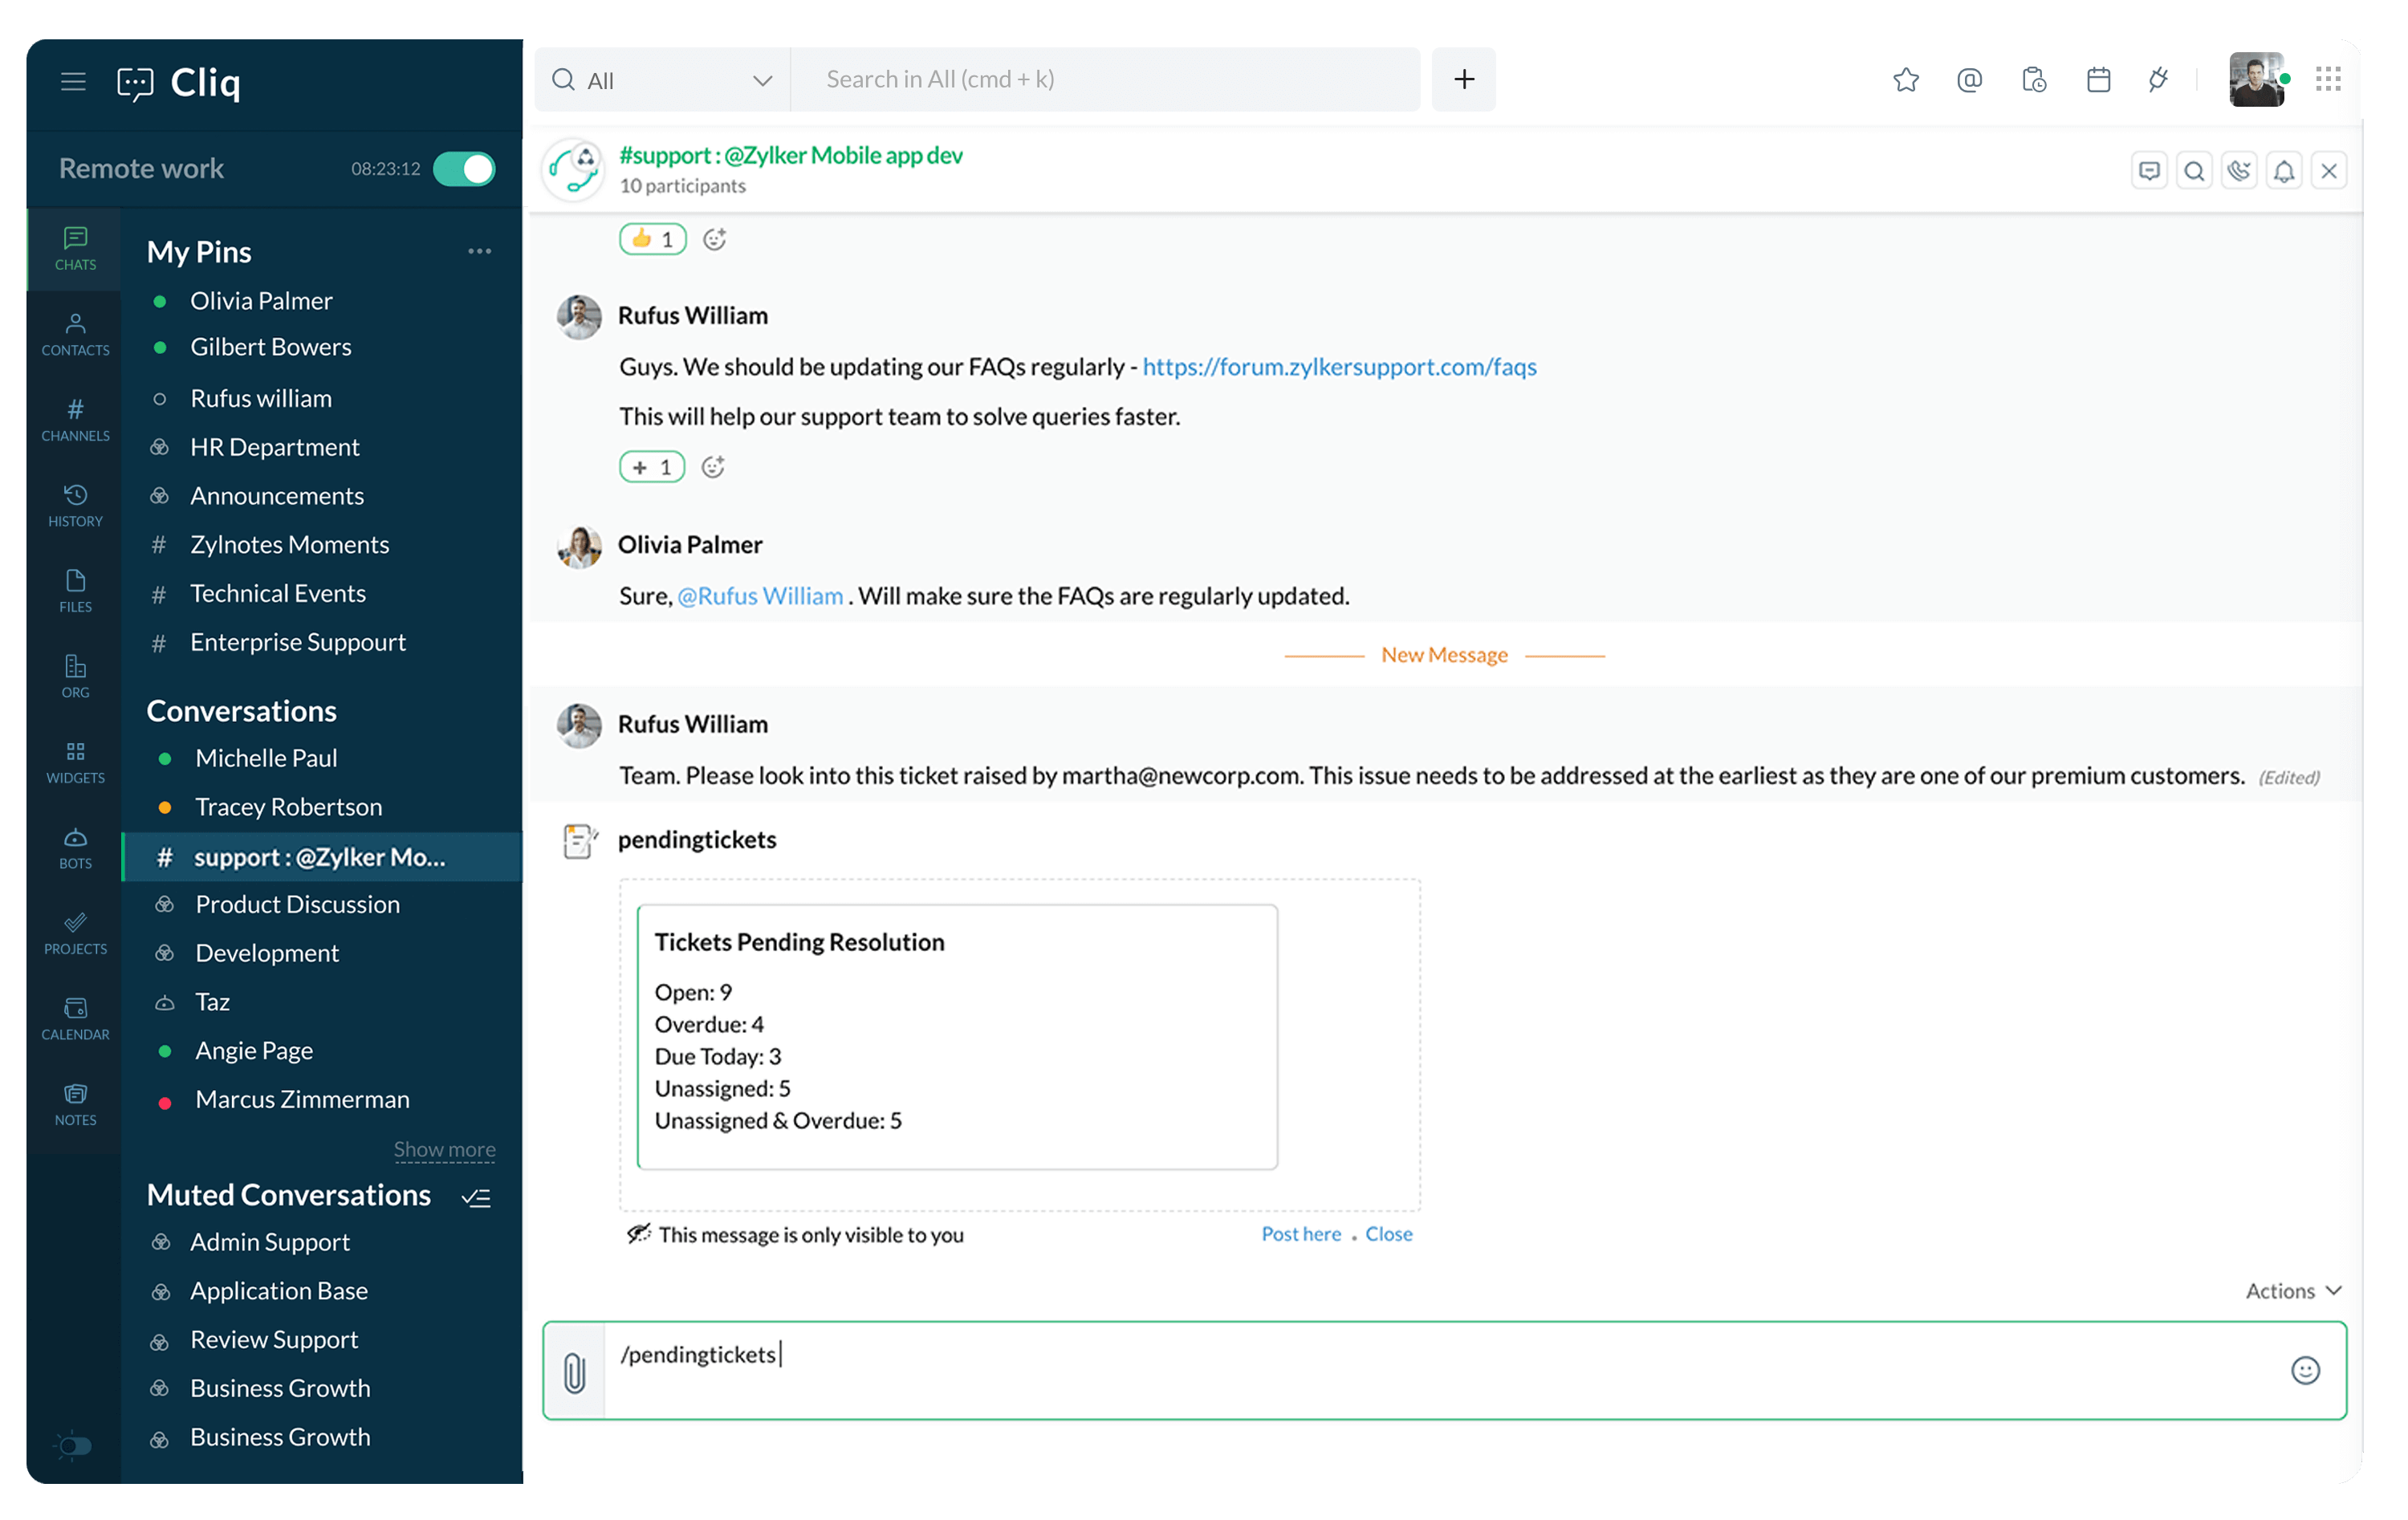2408x1520 pixels.
Task: Click the starred messages icon
Action: point(1905,80)
